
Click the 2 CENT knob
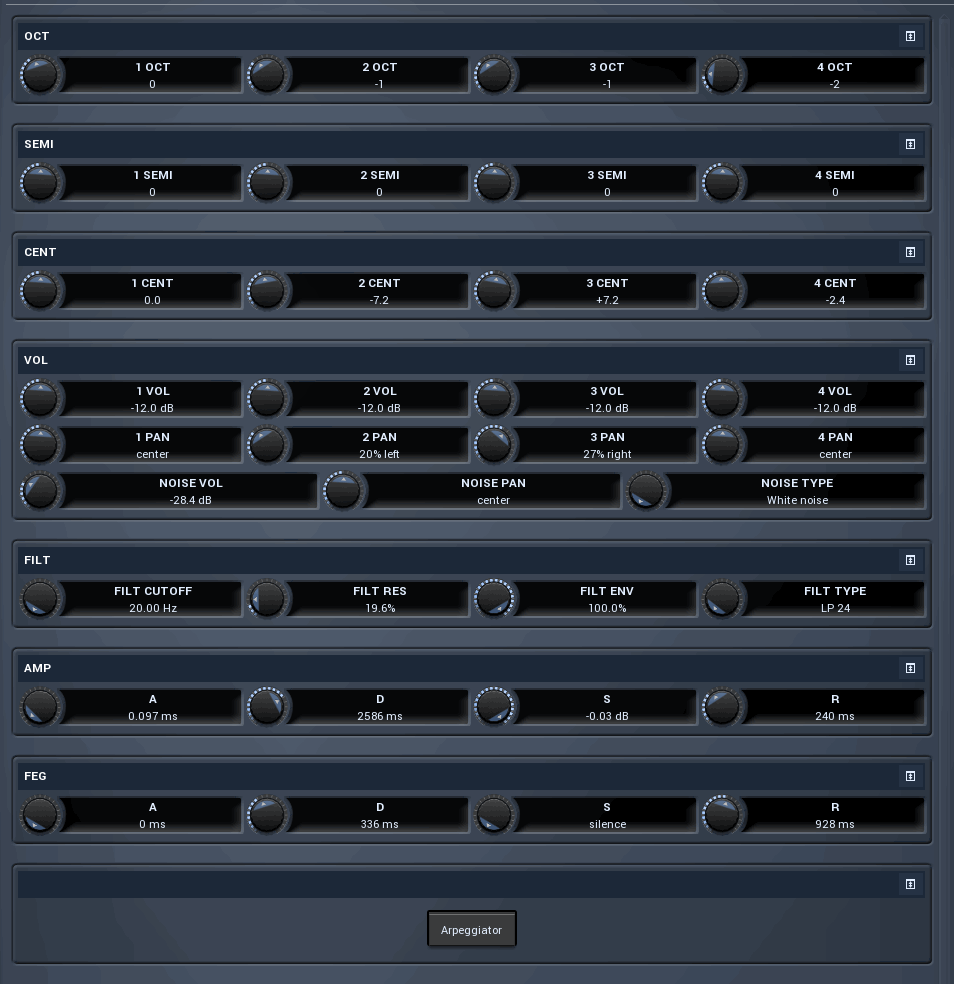click(267, 291)
